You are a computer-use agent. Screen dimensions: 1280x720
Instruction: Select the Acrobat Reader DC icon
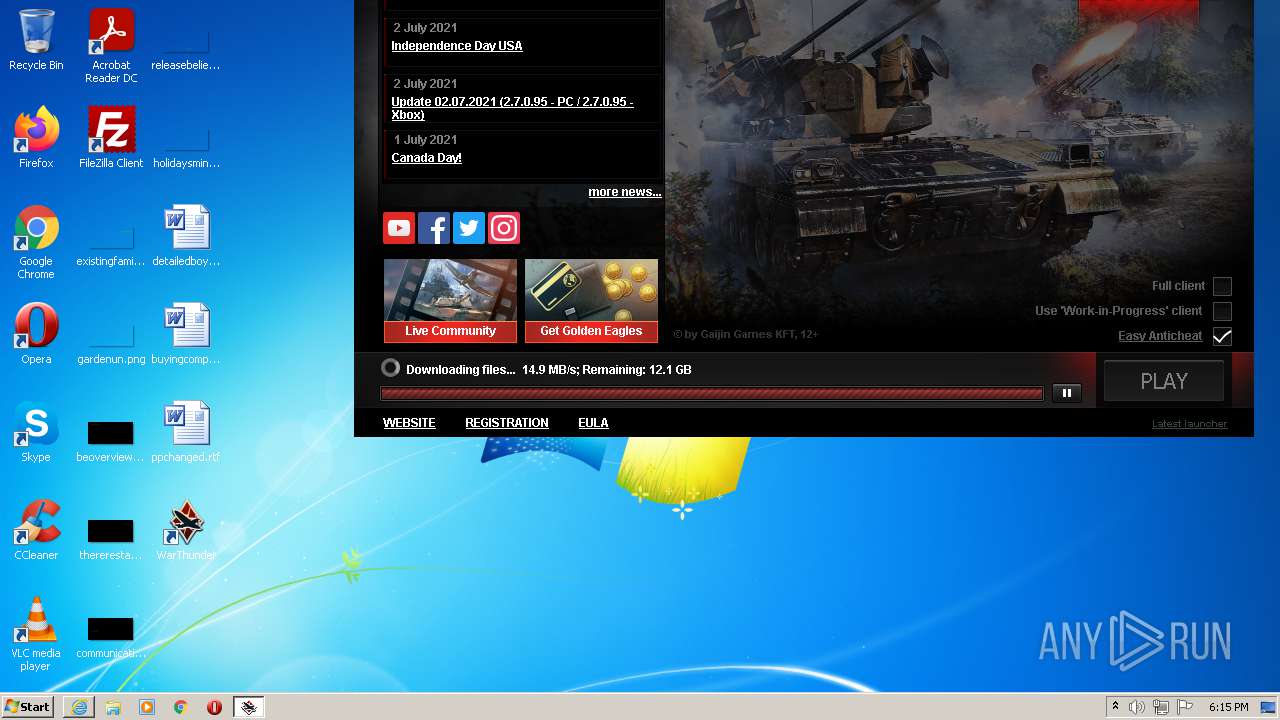111,46
